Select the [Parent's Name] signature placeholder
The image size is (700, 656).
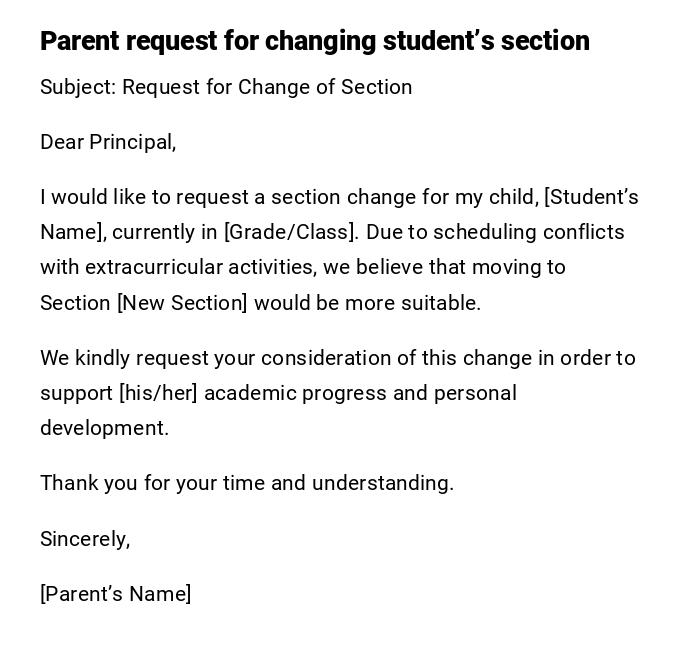click(116, 594)
